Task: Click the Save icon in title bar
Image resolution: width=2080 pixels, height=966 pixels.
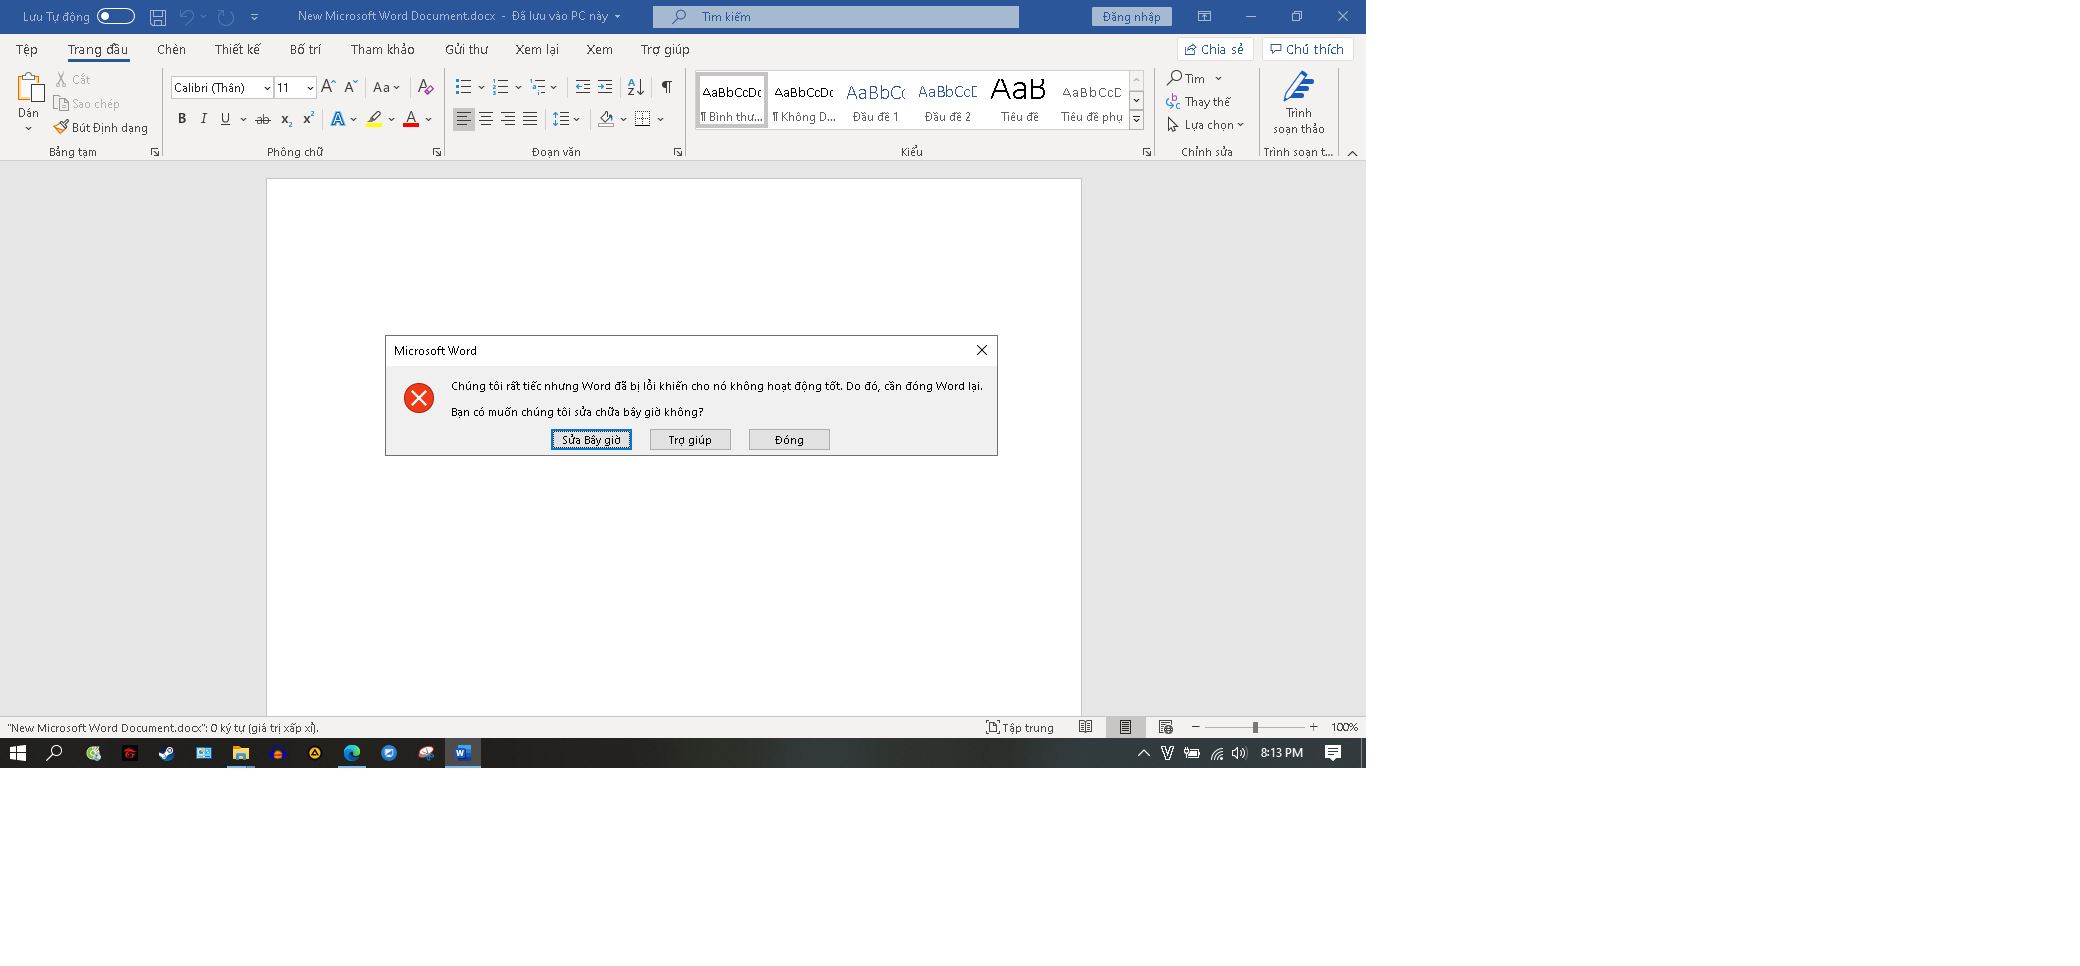Action: tap(158, 17)
